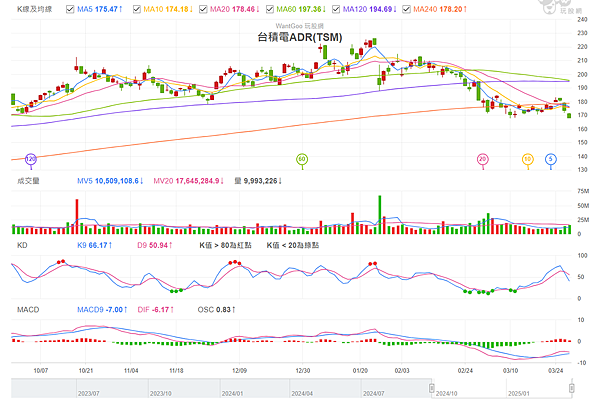Click the 03/10 date axis label
This screenshot has height=401, width=600.
[x=510, y=371]
